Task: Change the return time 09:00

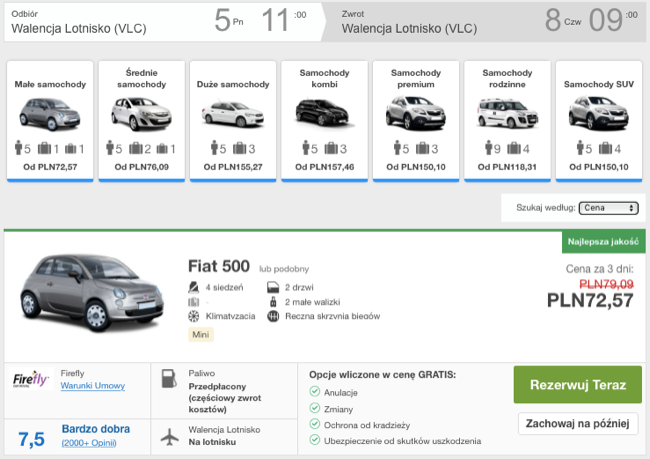Action: click(x=613, y=20)
